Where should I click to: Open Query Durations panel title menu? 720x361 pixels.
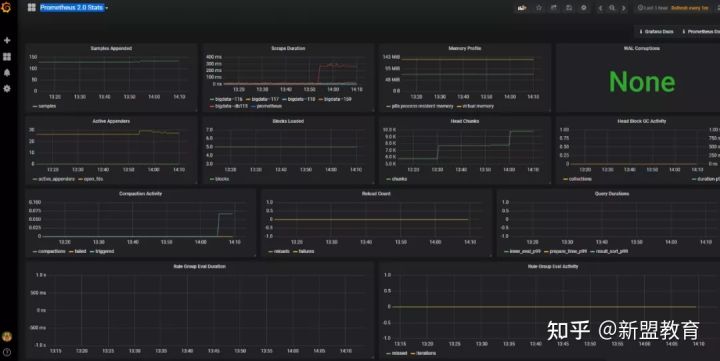click(612, 194)
